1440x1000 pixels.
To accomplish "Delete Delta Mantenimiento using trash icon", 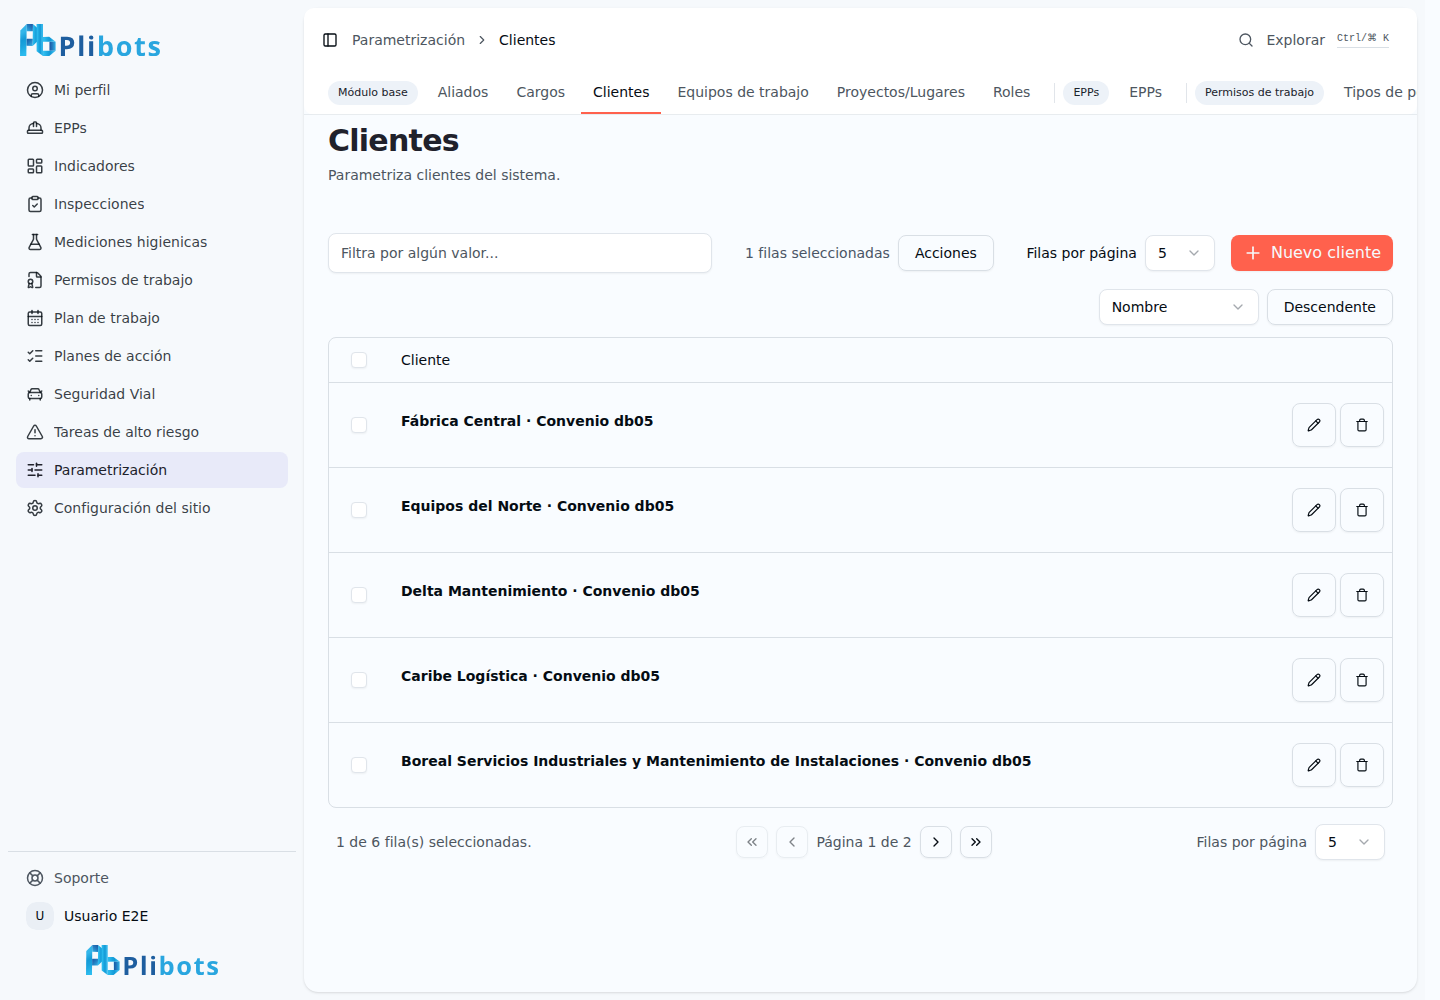I will (1362, 595).
